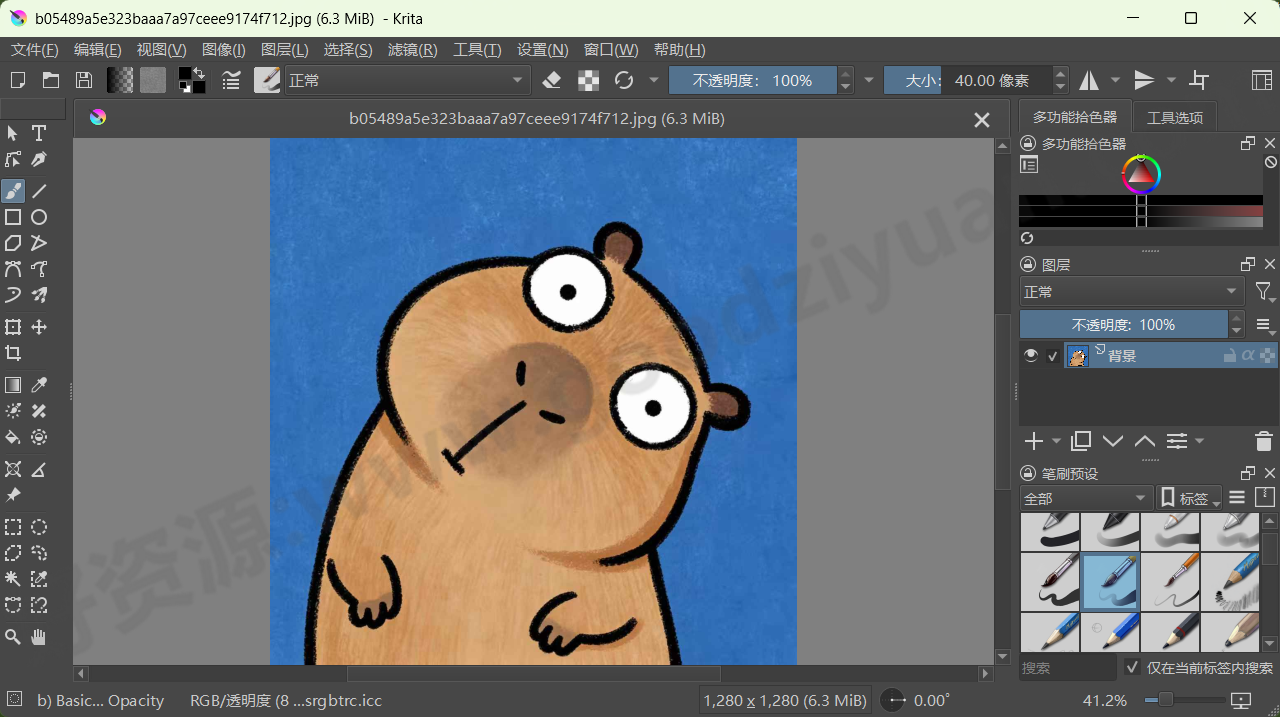The image size is (1280, 717).
Task: Activate the Crop tool
Action: [x=13, y=352]
